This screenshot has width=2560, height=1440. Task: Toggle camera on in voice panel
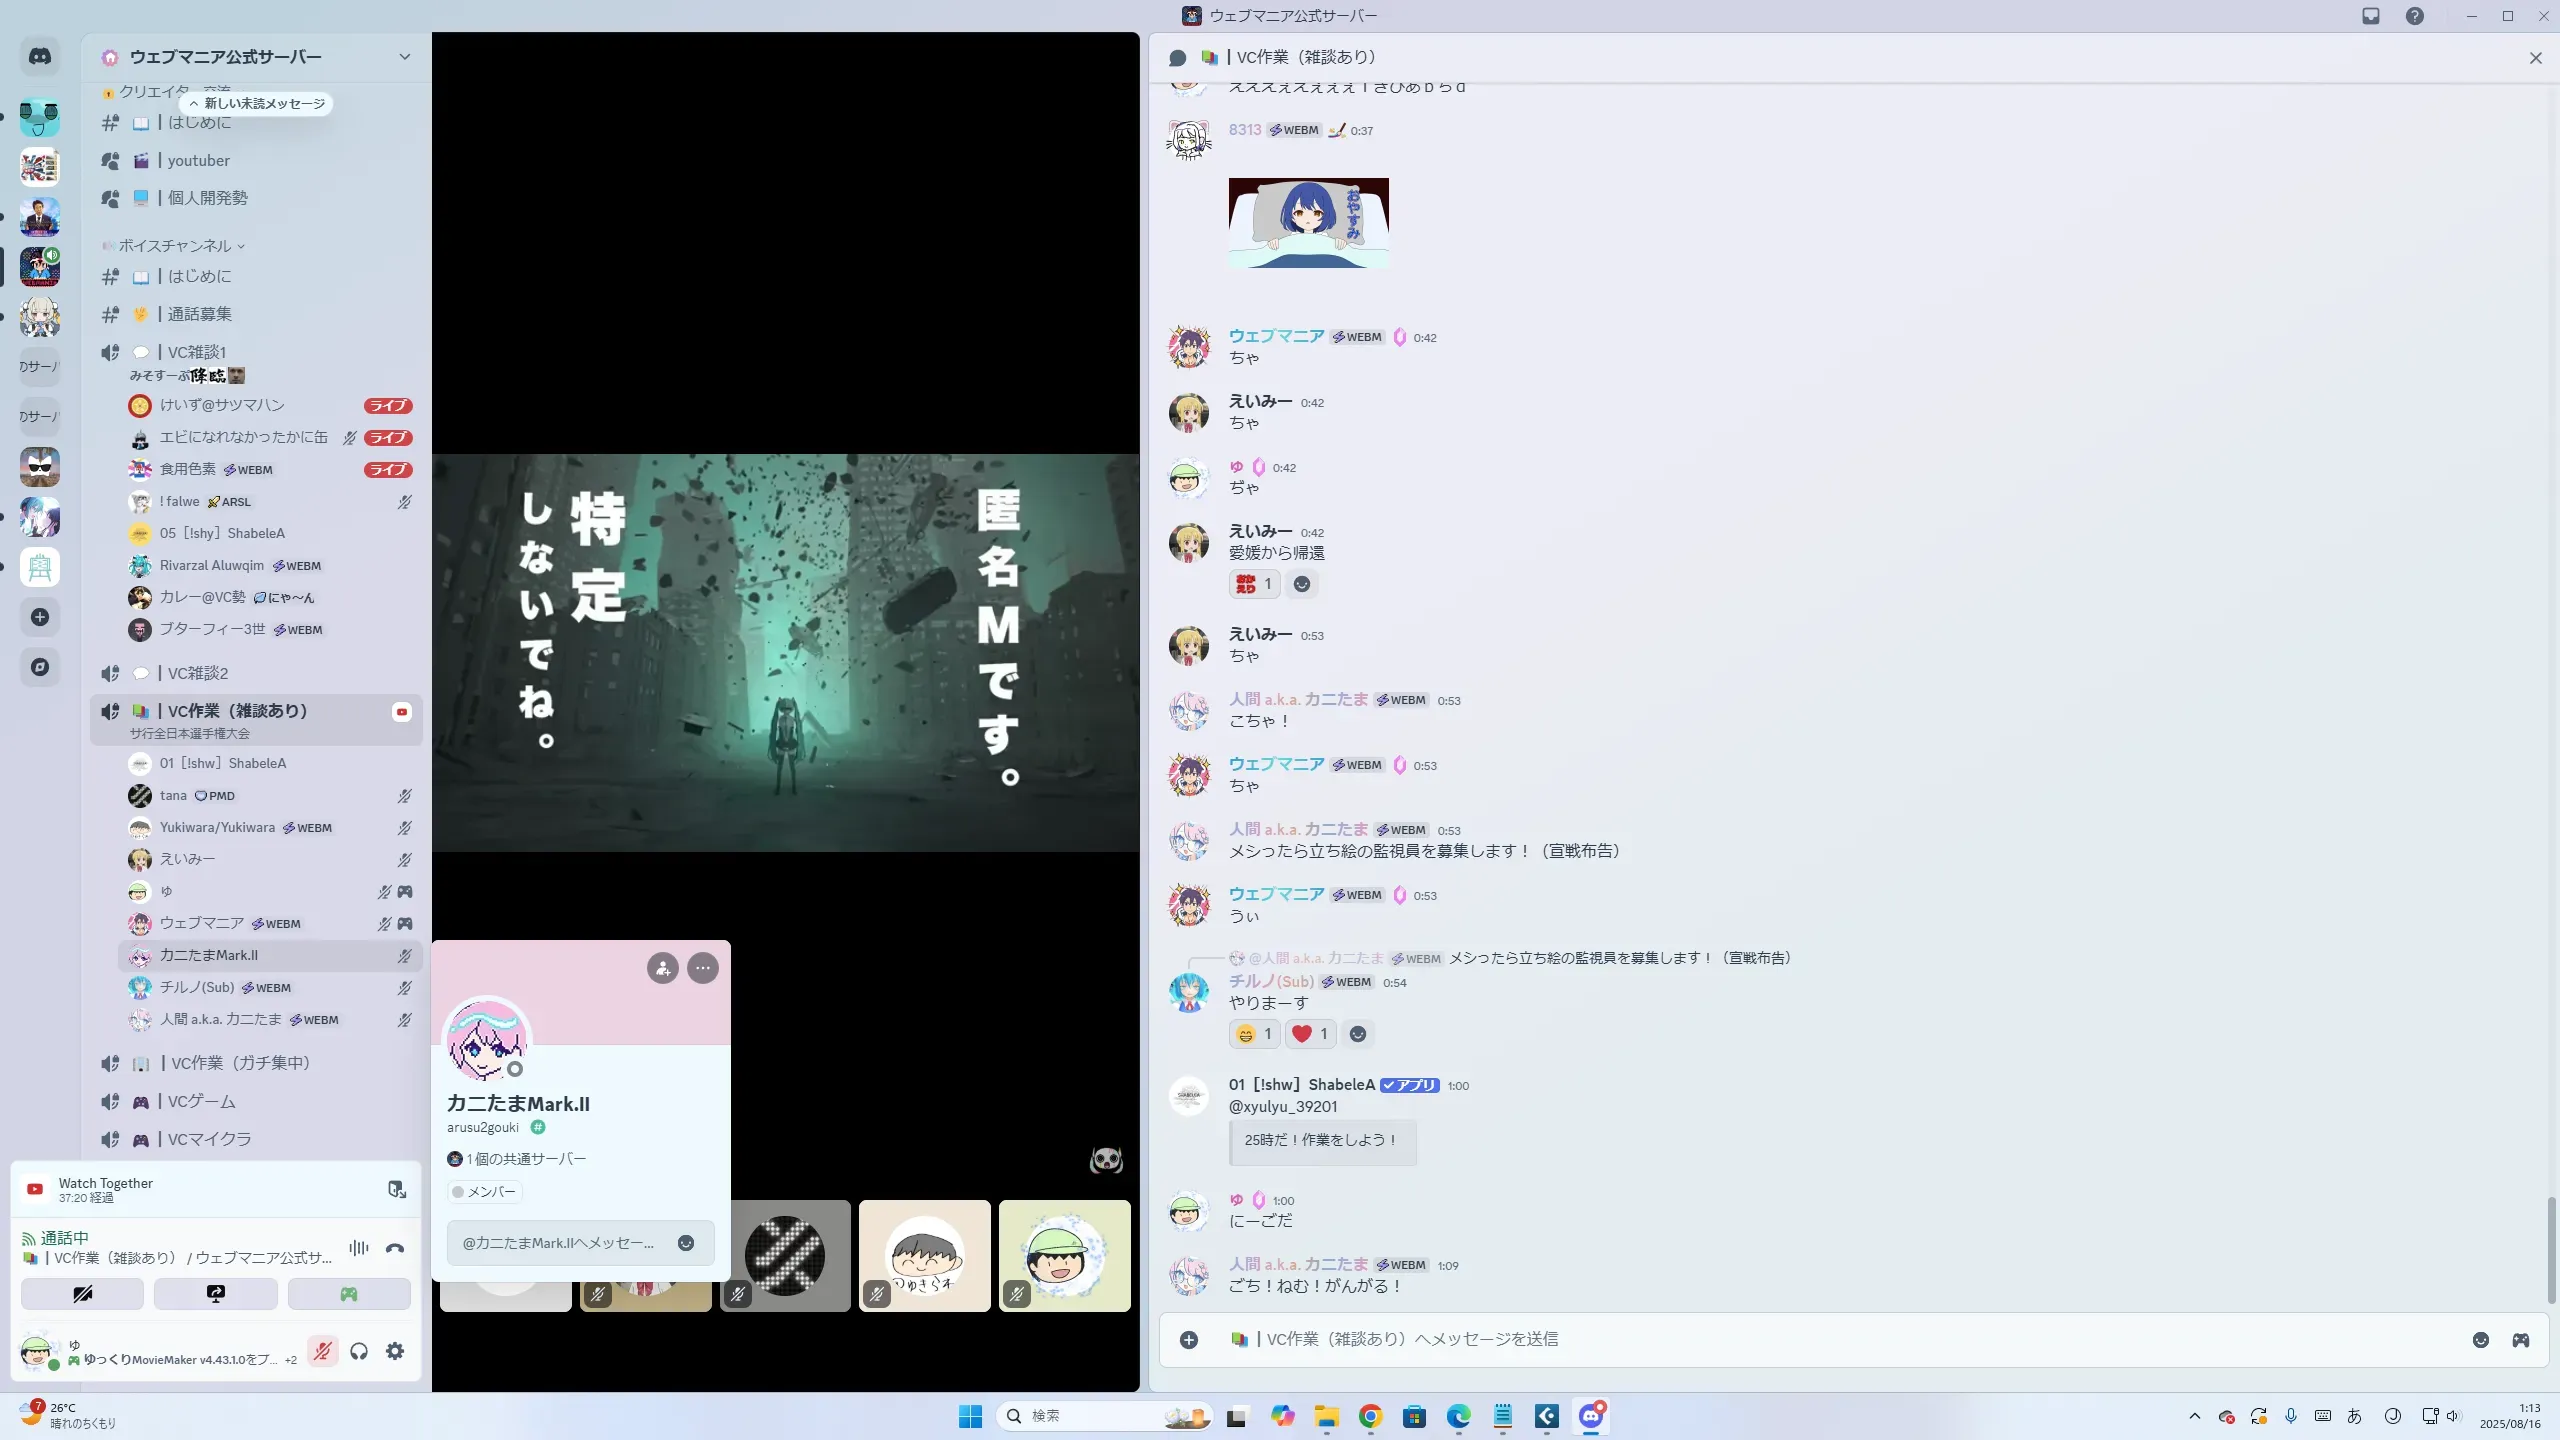82,1294
